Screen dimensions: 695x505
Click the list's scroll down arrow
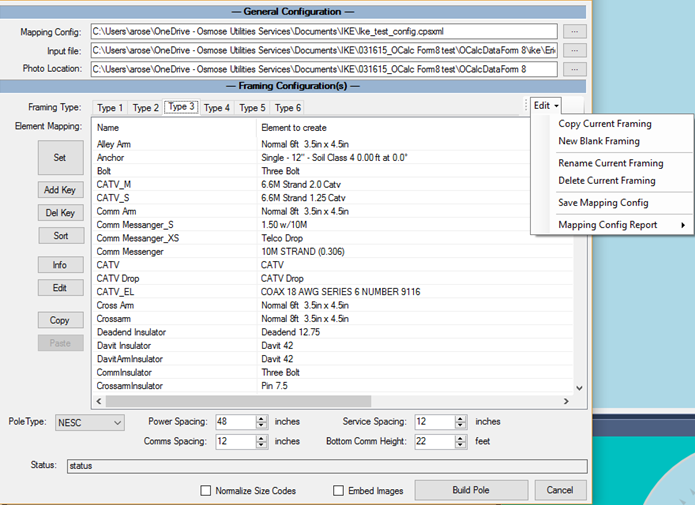click(x=579, y=388)
